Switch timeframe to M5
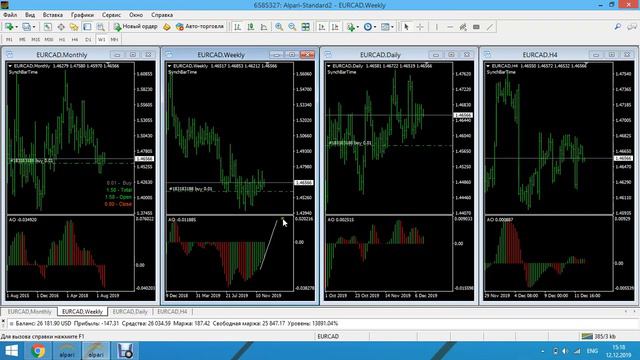Screen dimensions: 640x360 pos(22,40)
